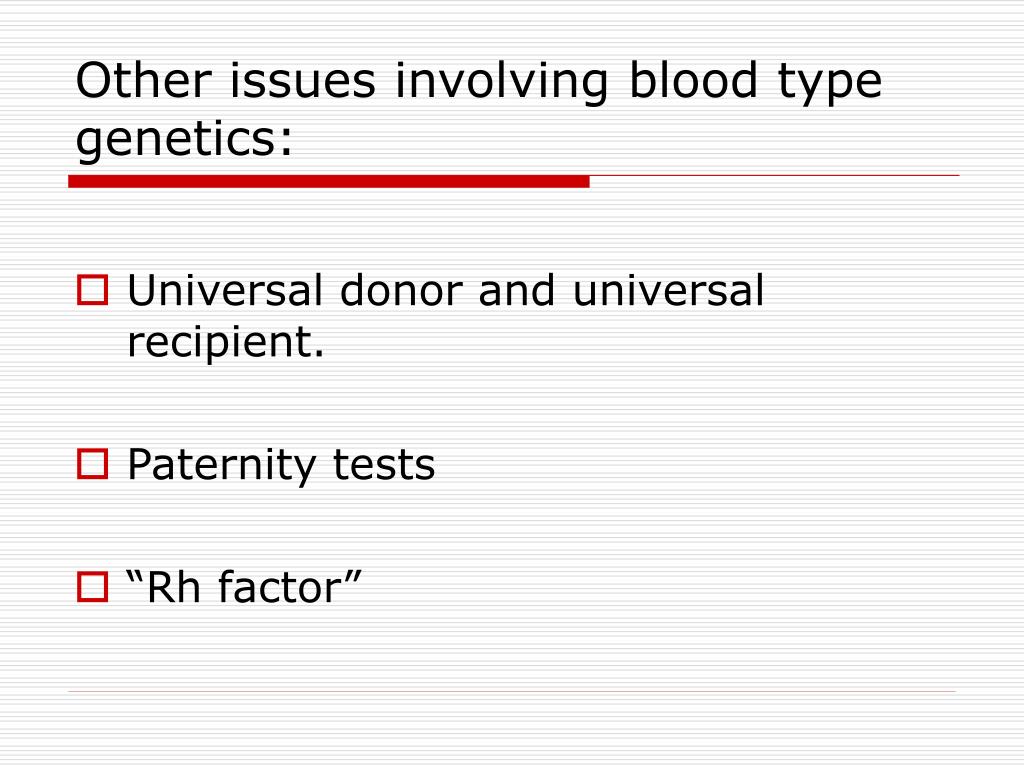This screenshot has width=1024, height=768.
Task: Click the word "and" in the first bullet
Action: [517, 290]
